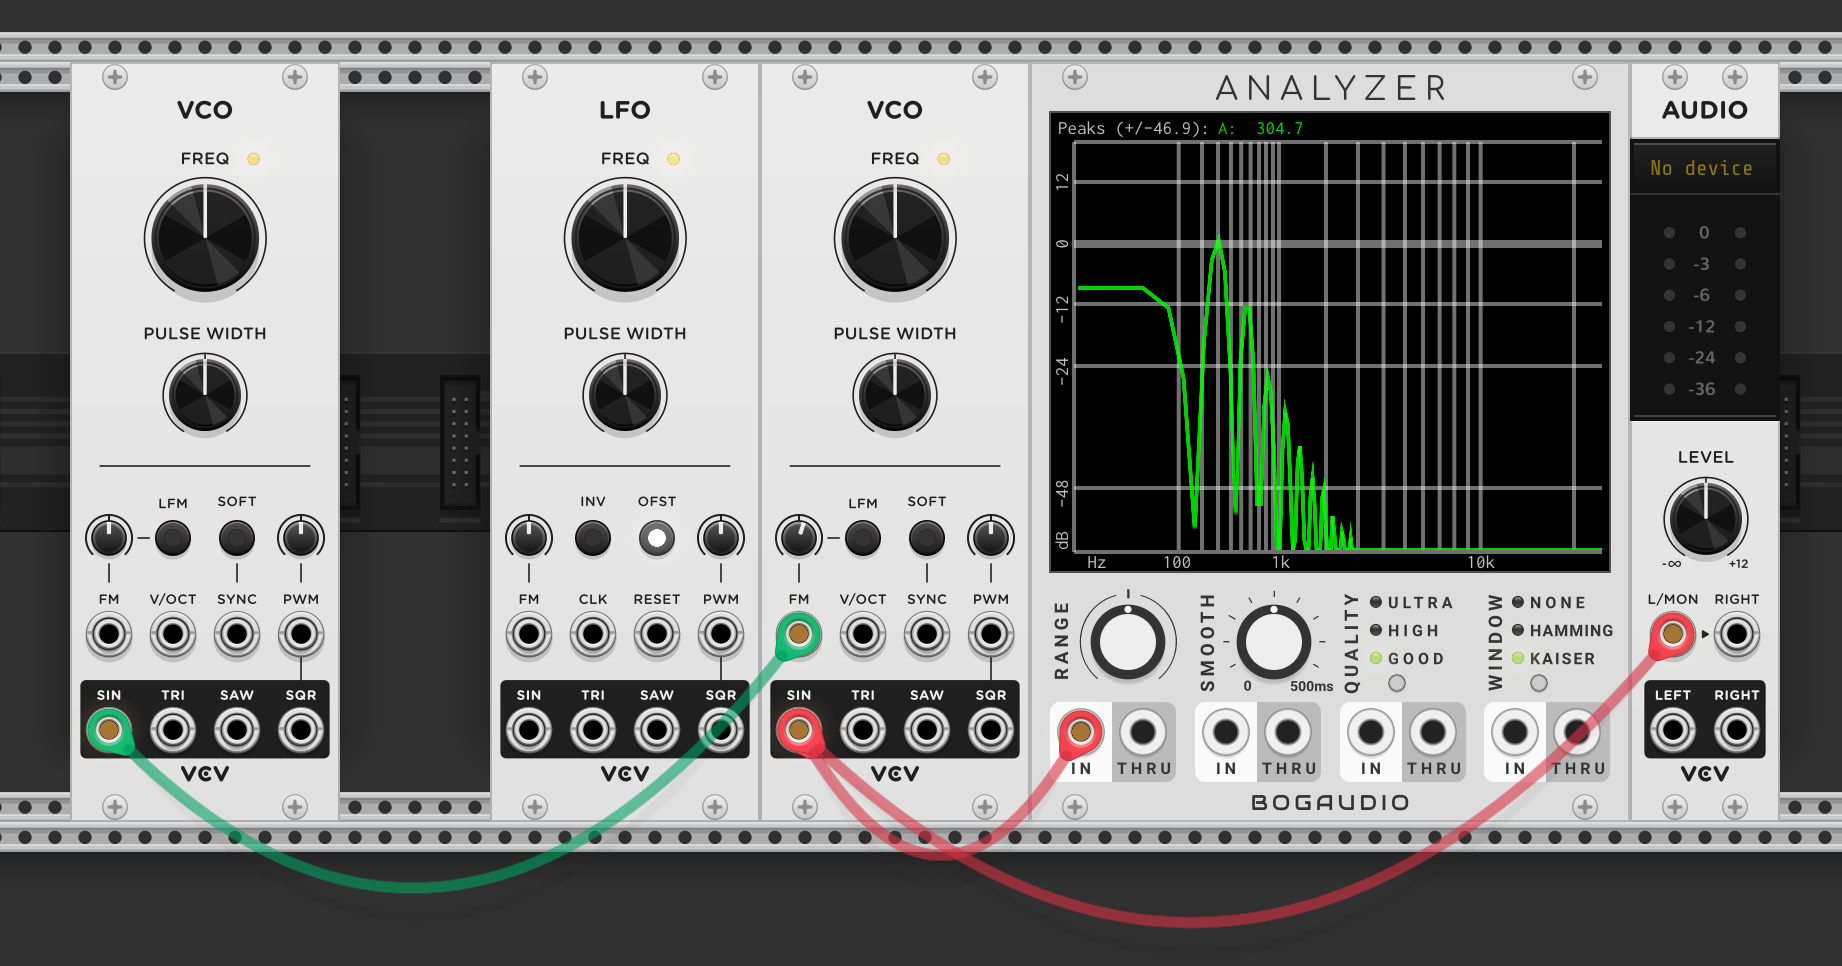1842x966 pixels.
Task: Click the Analyzer fourth THRU jack
Action: 1577,733
